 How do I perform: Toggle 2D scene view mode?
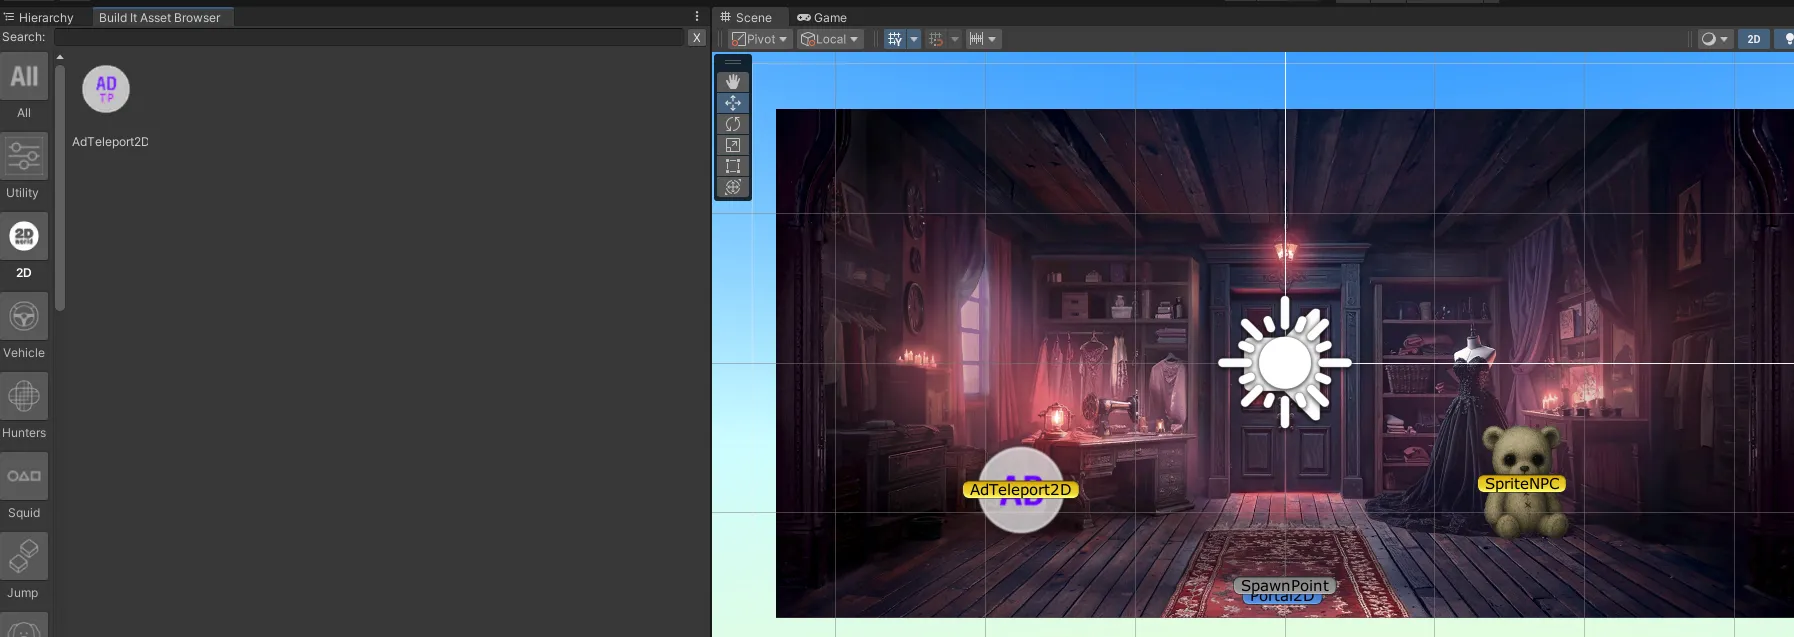click(1754, 39)
